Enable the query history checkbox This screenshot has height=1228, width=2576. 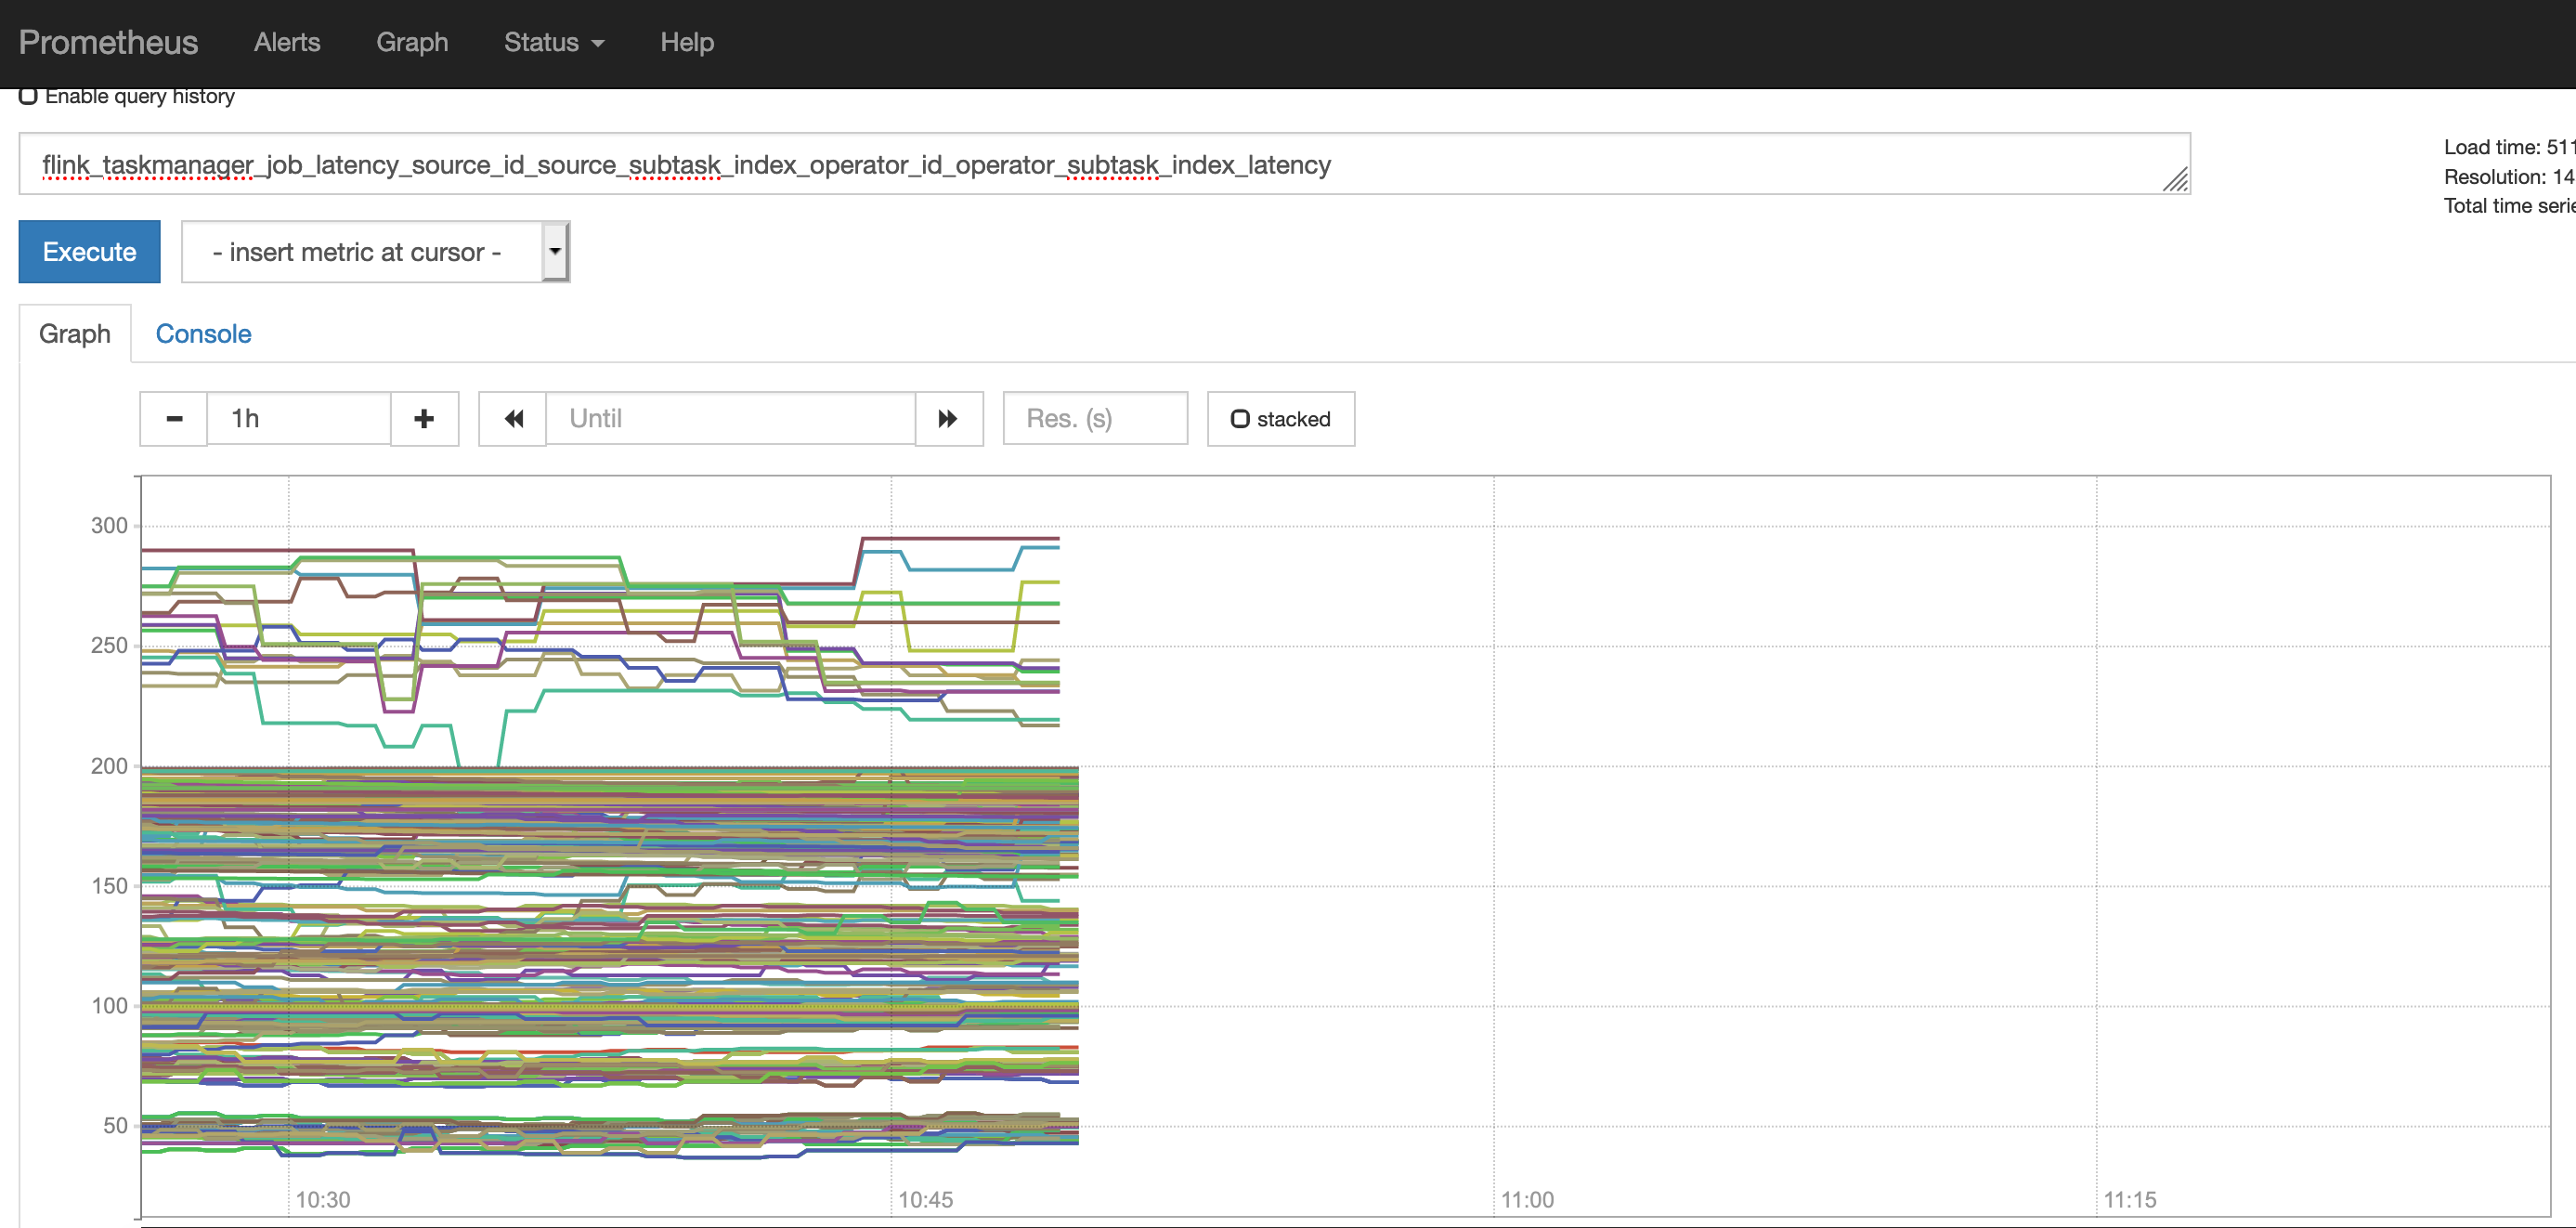[x=28, y=96]
